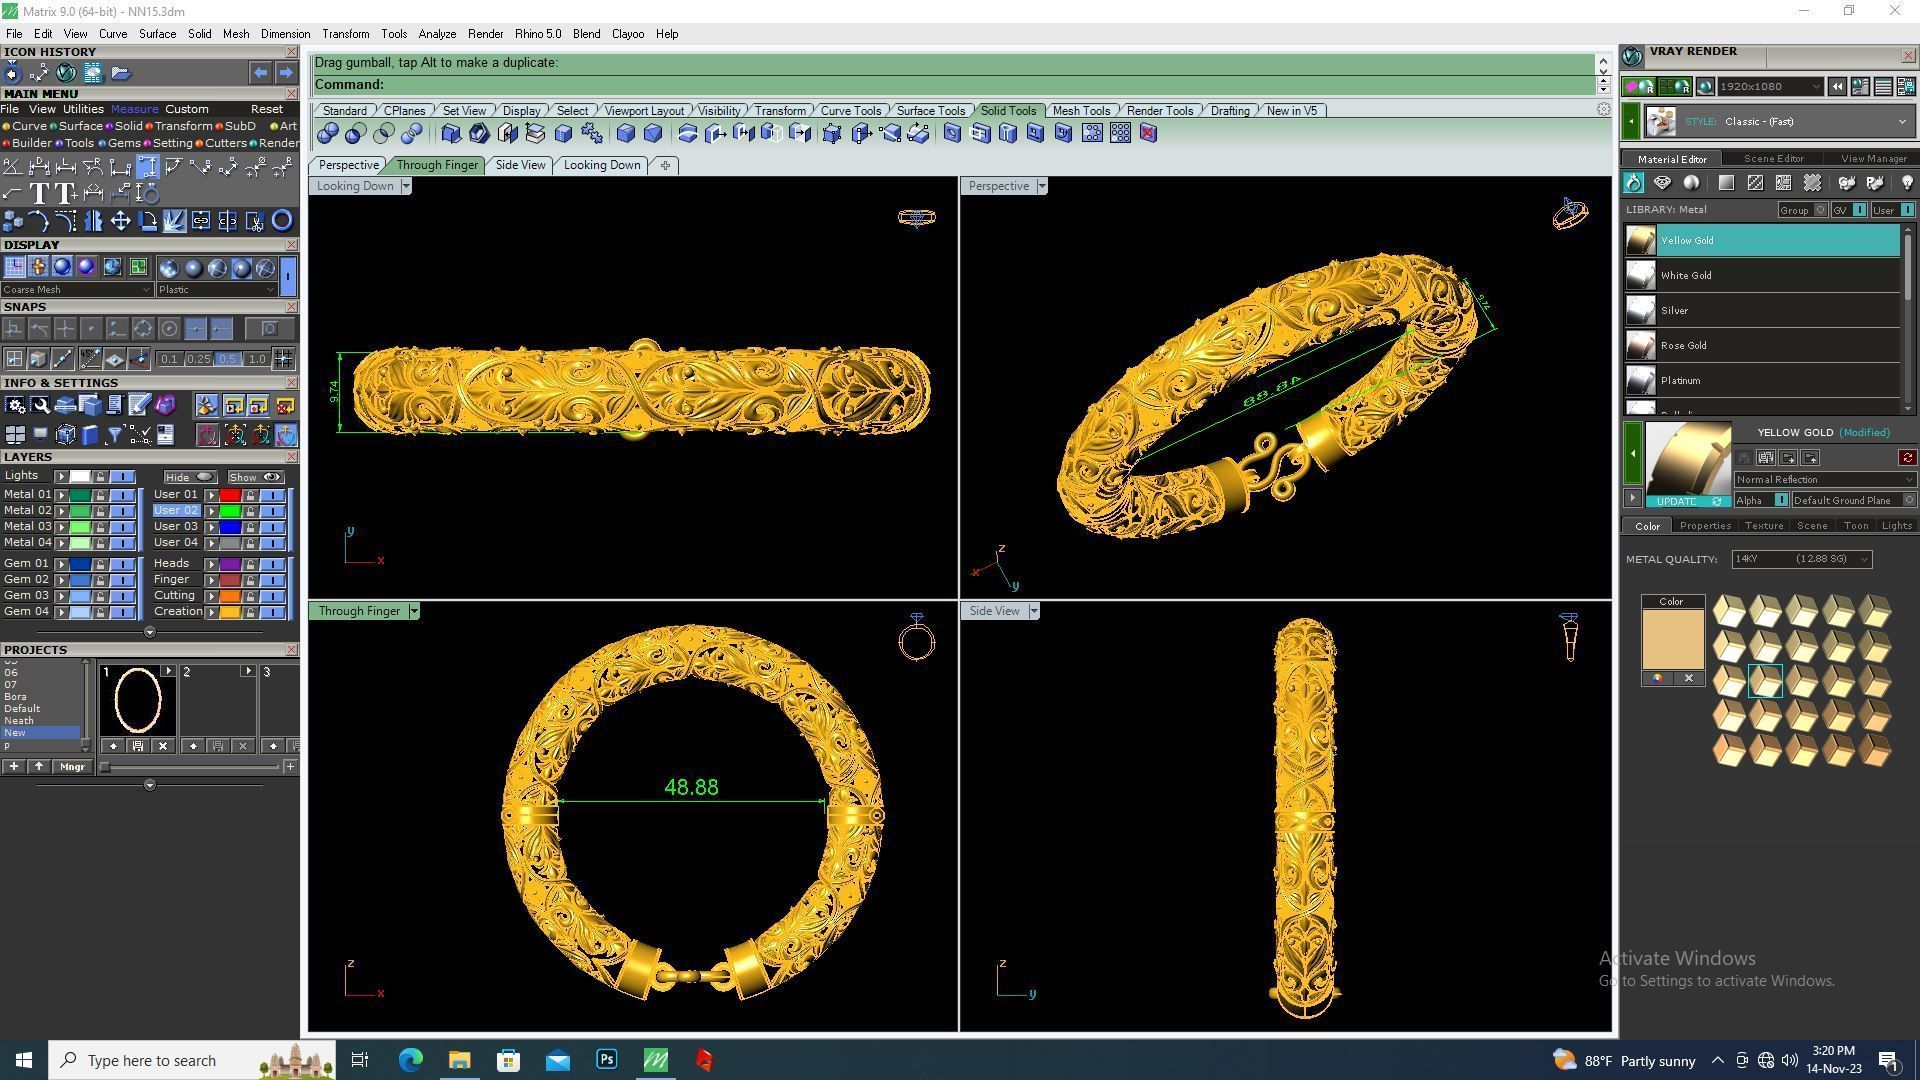
Task: Set the snap increment to 0.25
Action: tap(198, 359)
